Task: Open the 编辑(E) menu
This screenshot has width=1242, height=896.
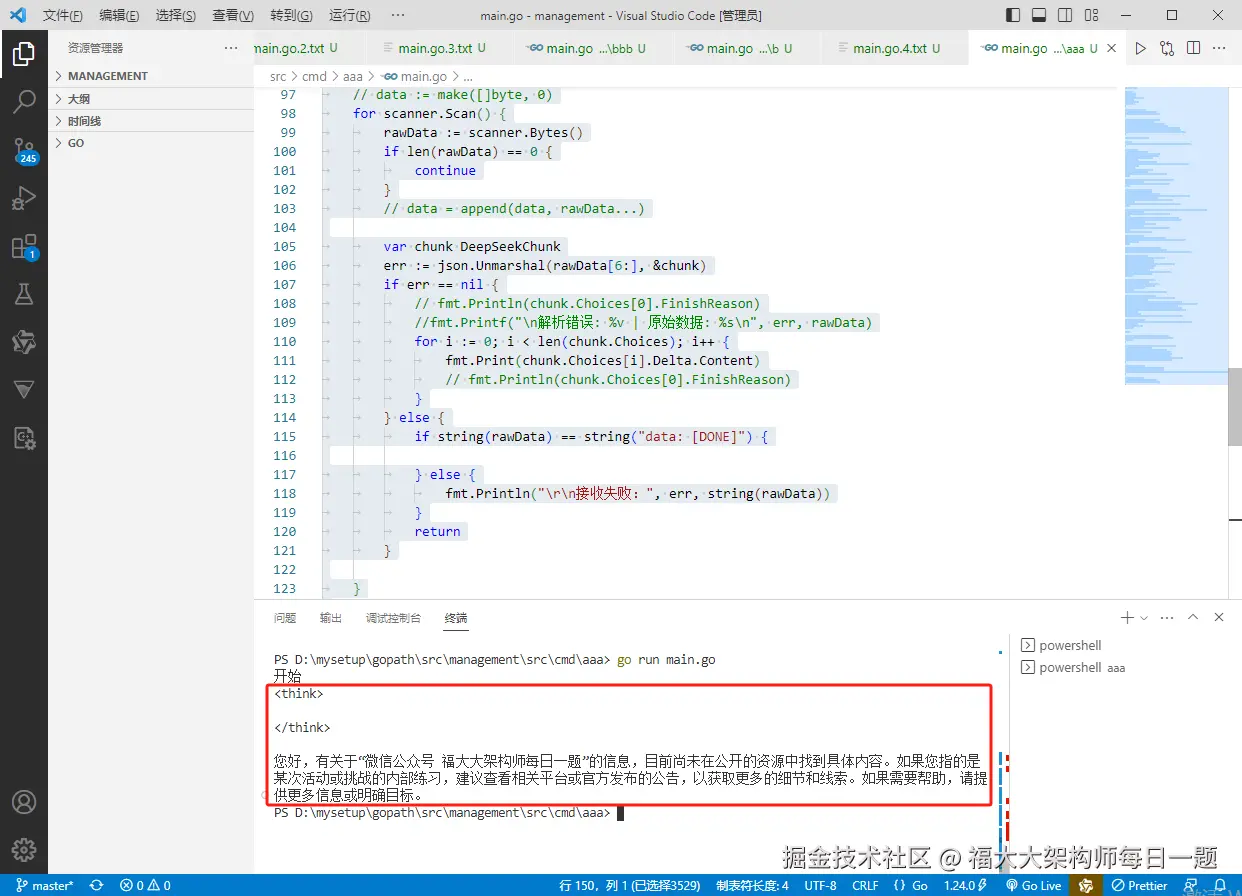Action: (119, 15)
